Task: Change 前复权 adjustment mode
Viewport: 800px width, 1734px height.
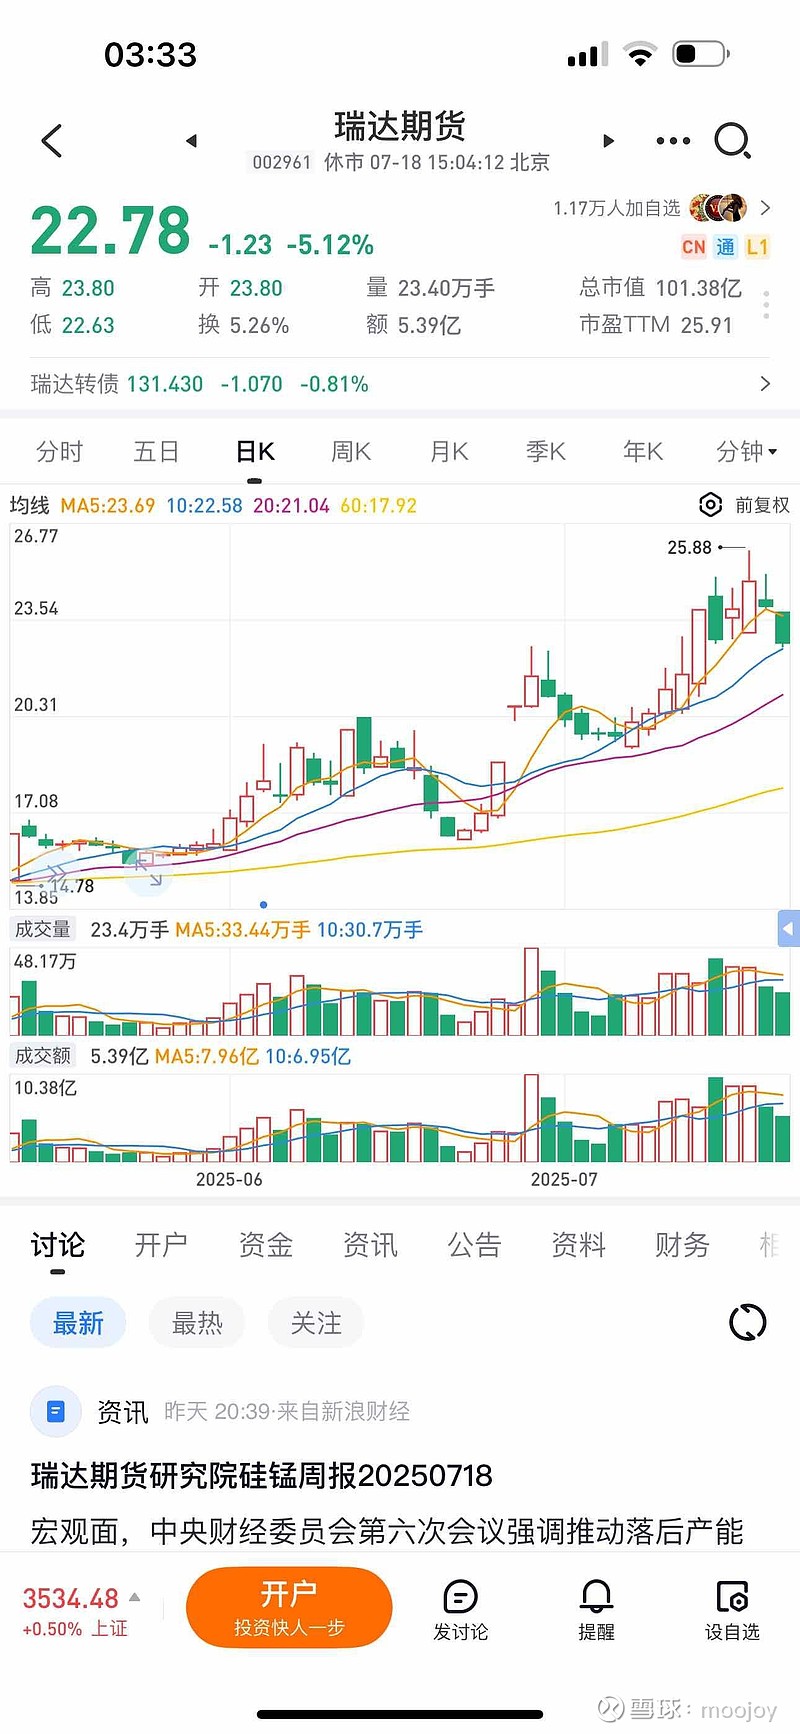Action: point(762,505)
